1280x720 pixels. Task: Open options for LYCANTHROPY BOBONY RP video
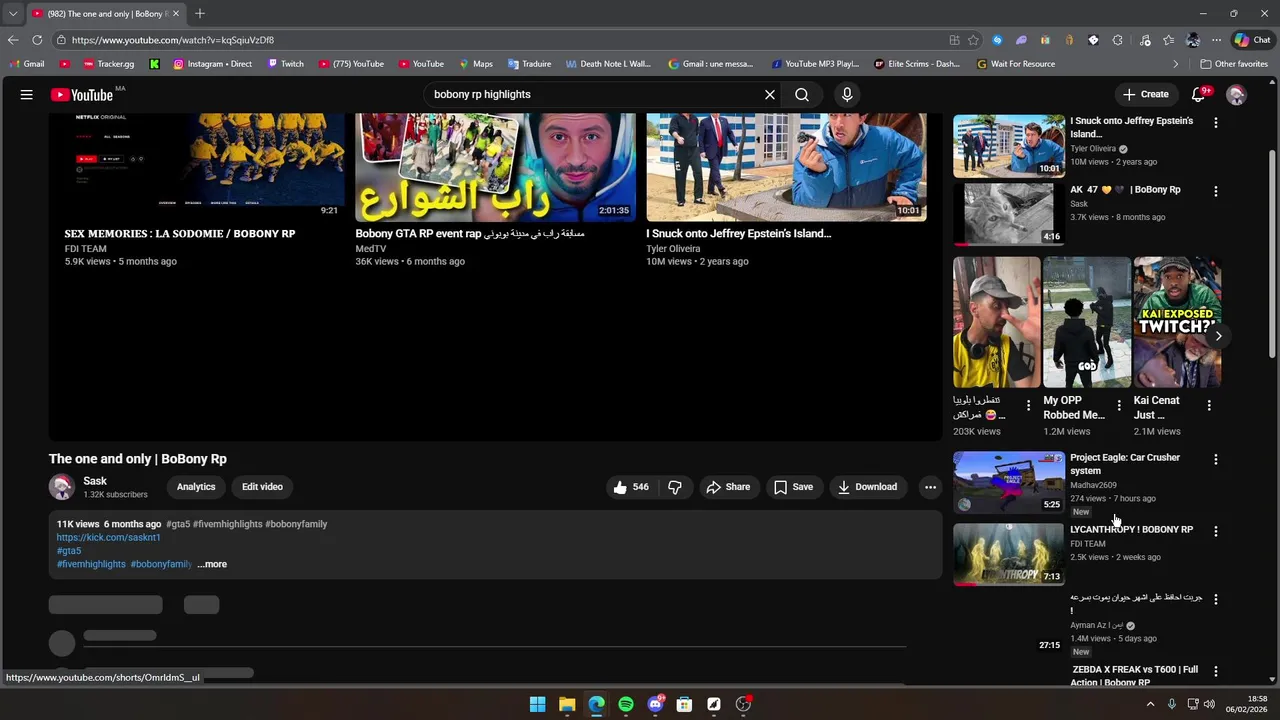[x=1216, y=531]
